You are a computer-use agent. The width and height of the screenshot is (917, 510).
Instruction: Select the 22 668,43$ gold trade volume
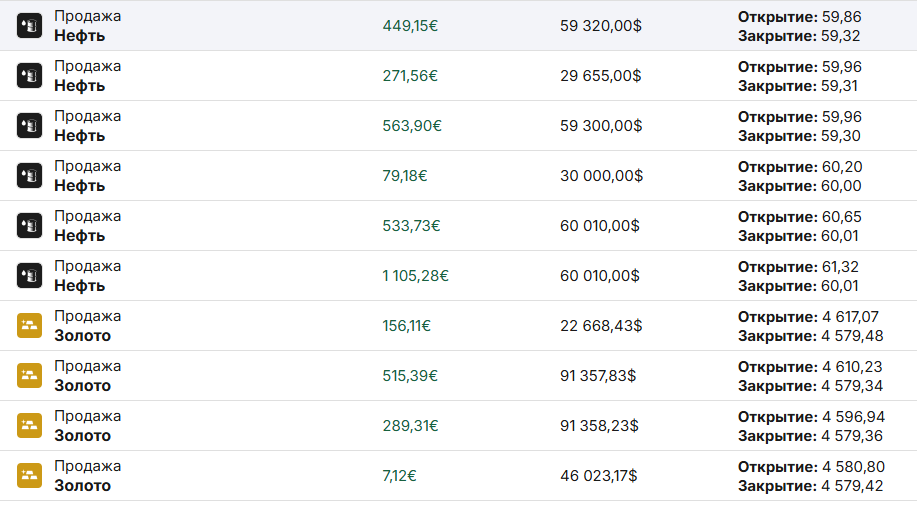coord(600,326)
